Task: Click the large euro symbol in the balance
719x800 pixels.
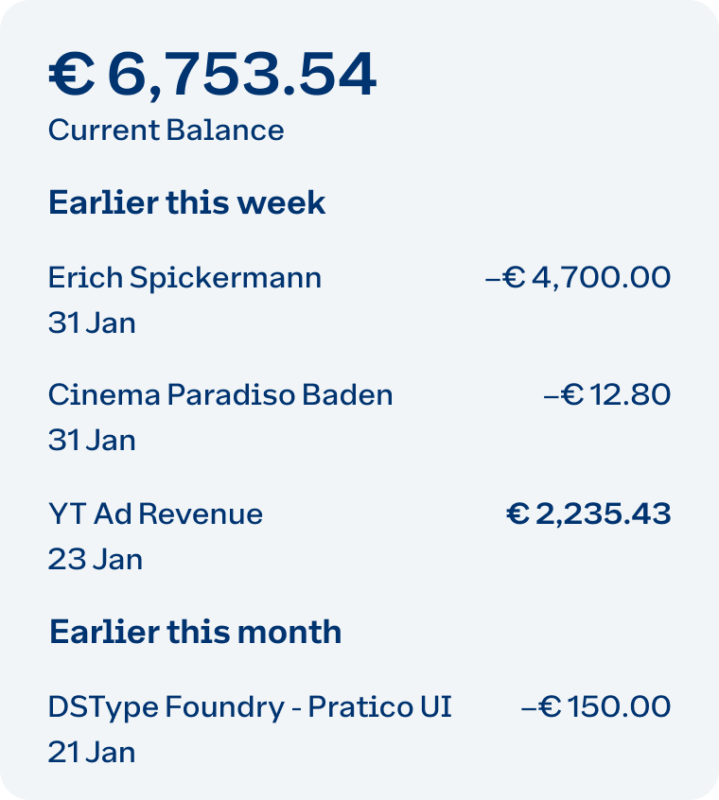Action: point(71,75)
